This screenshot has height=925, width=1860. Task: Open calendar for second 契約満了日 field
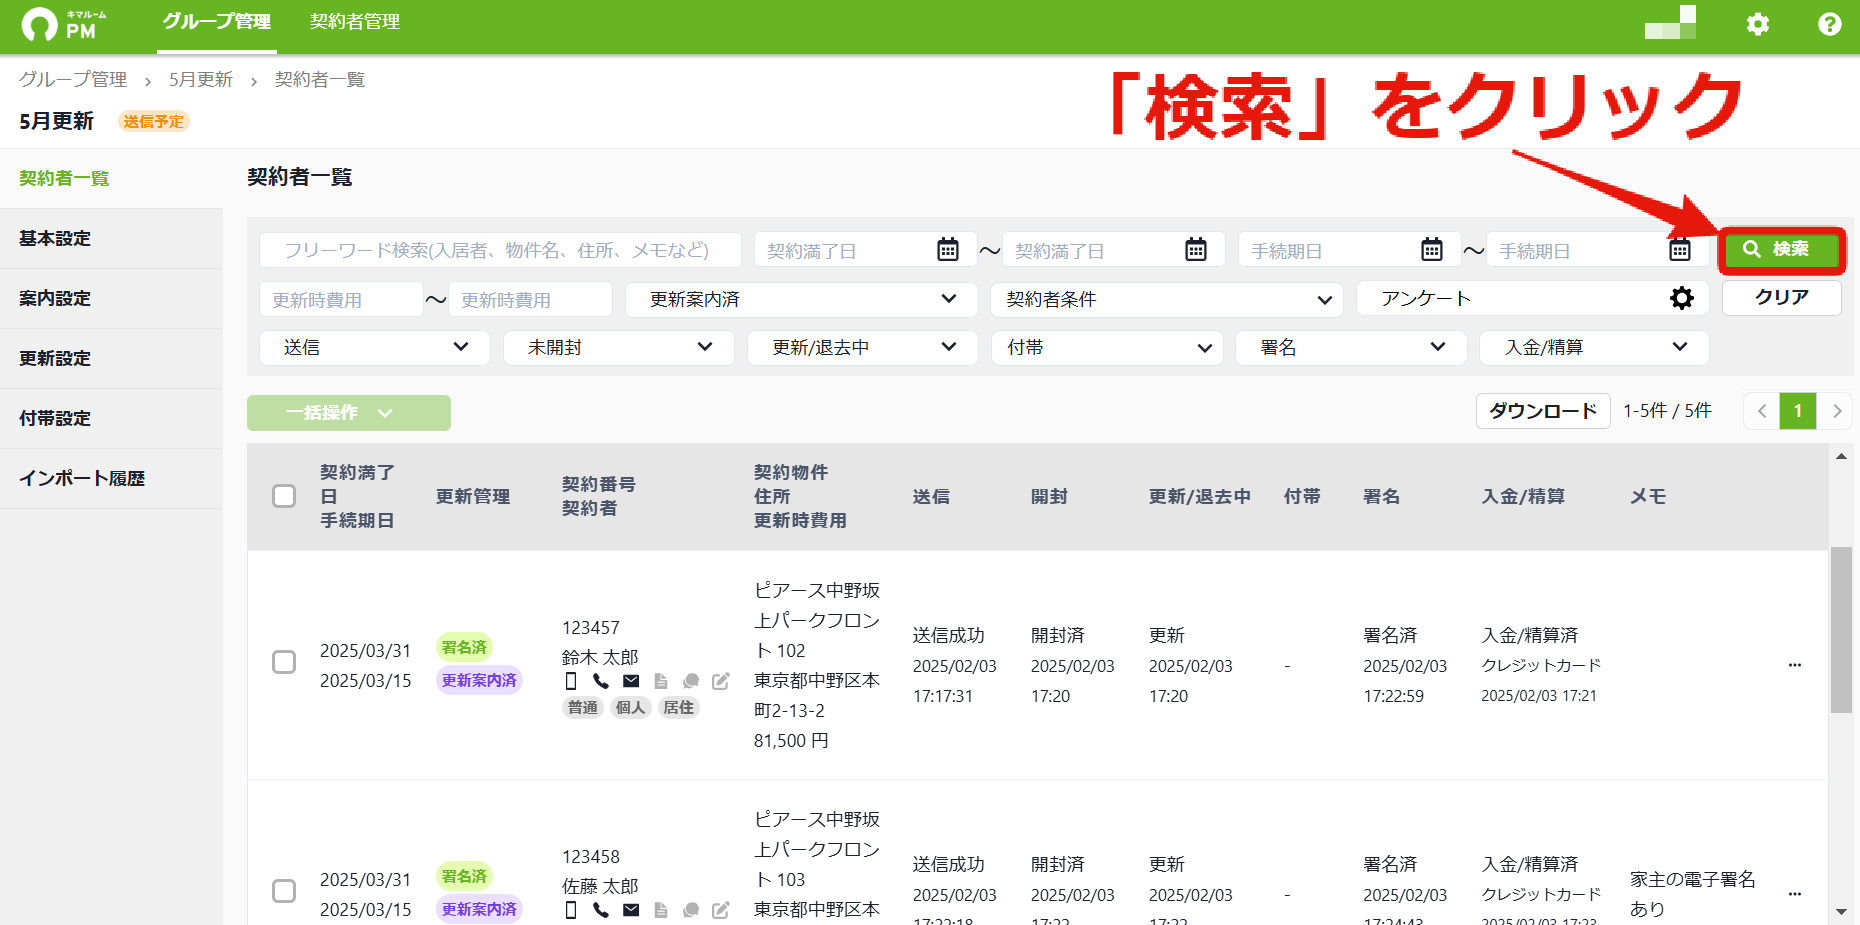point(1196,250)
